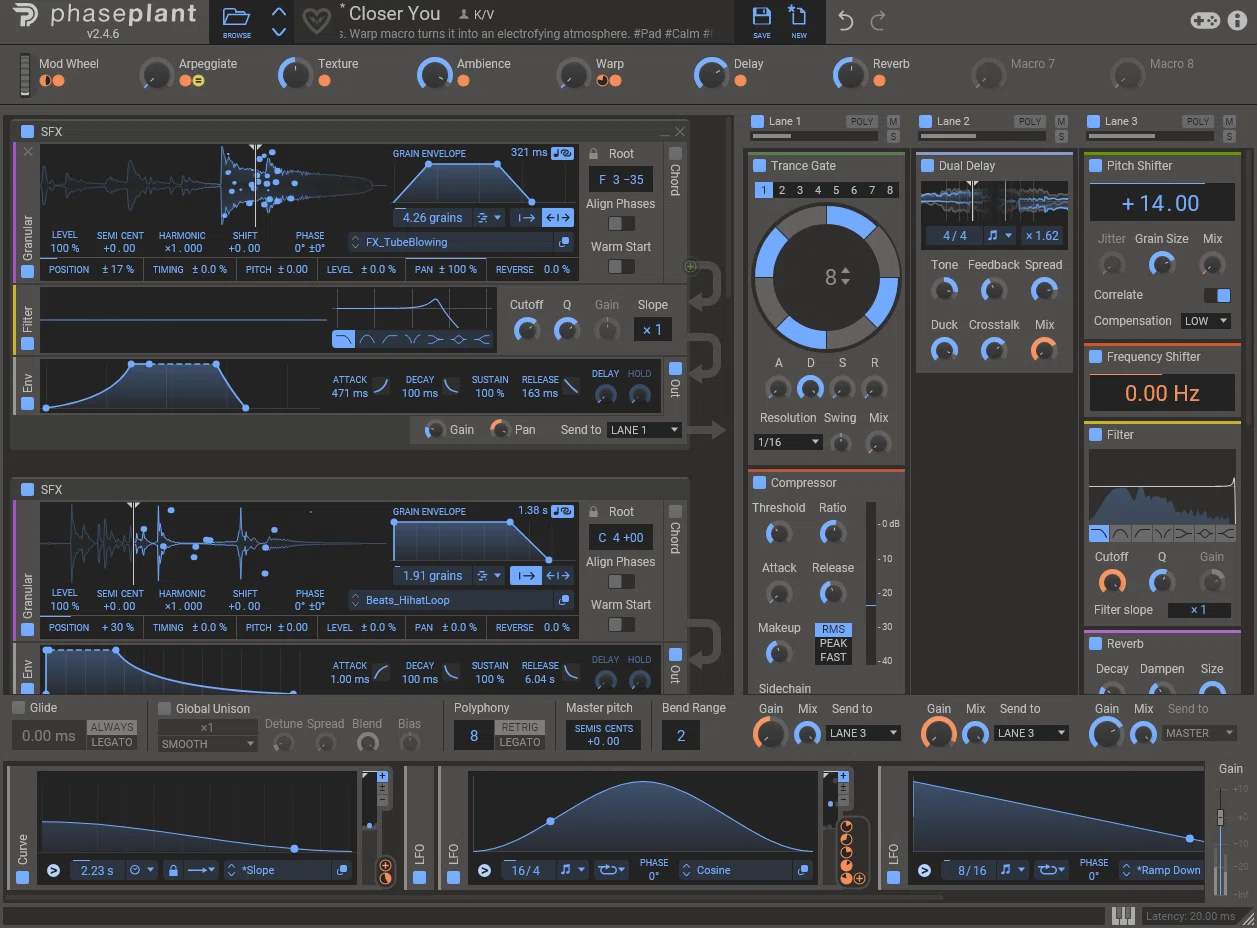Image resolution: width=1257 pixels, height=928 pixels.
Task: Click the Attack curve shape icon in first Env
Action: click(382, 386)
